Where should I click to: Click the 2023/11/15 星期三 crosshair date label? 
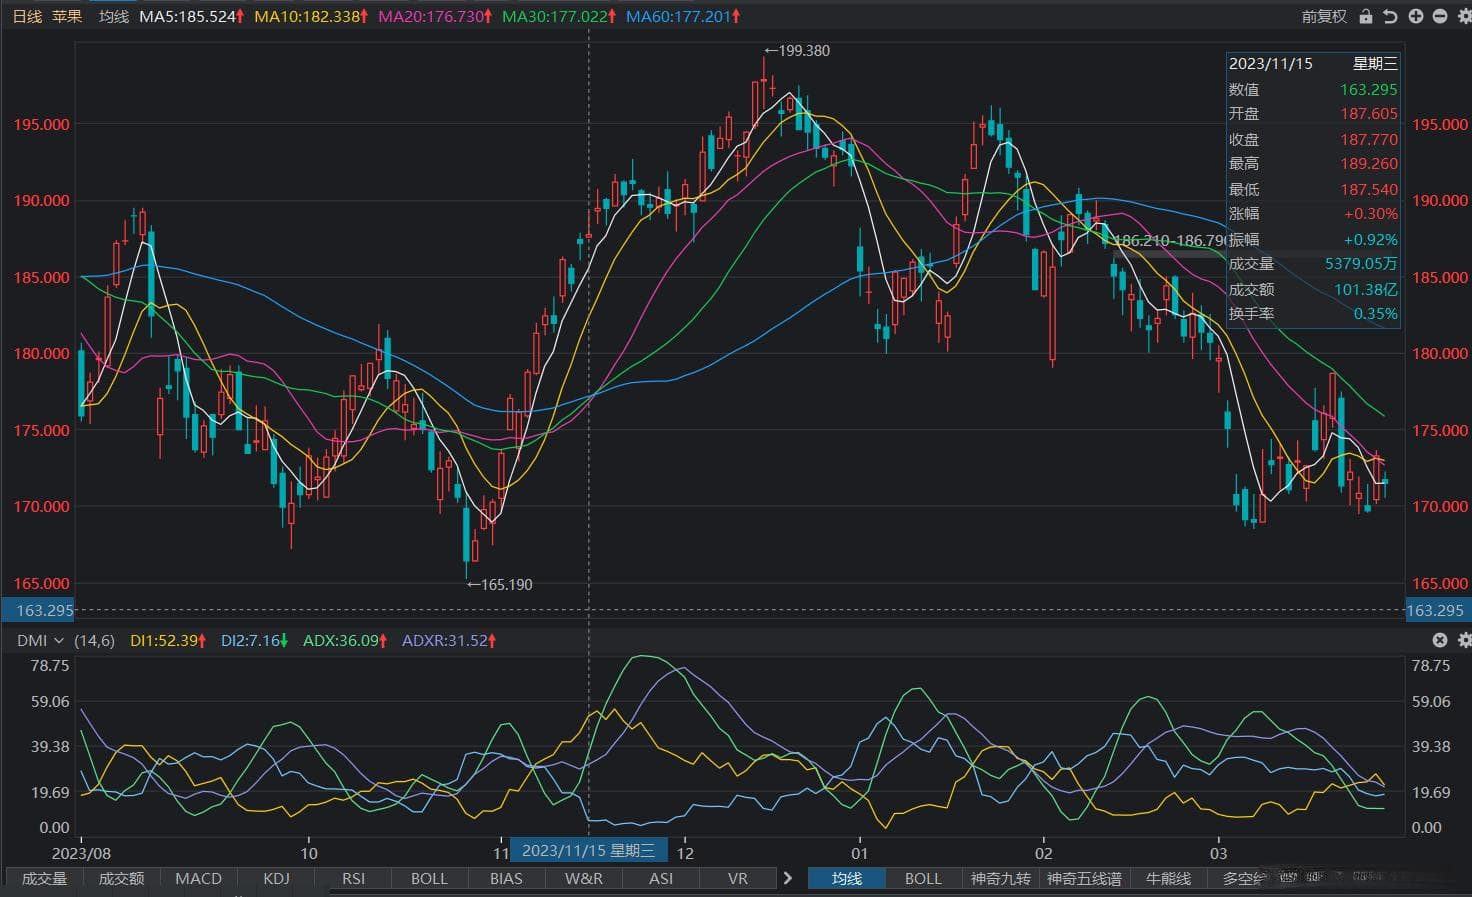tap(588, 850)
